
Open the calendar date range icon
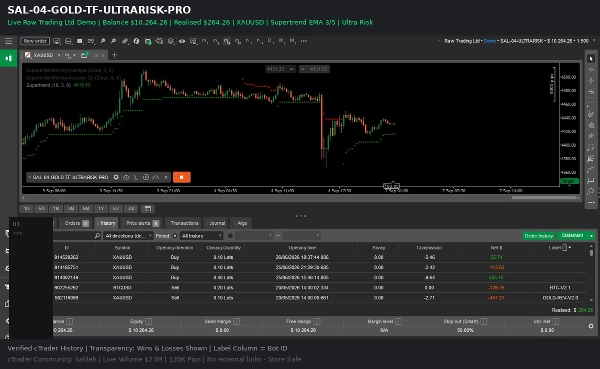[148, 209]
